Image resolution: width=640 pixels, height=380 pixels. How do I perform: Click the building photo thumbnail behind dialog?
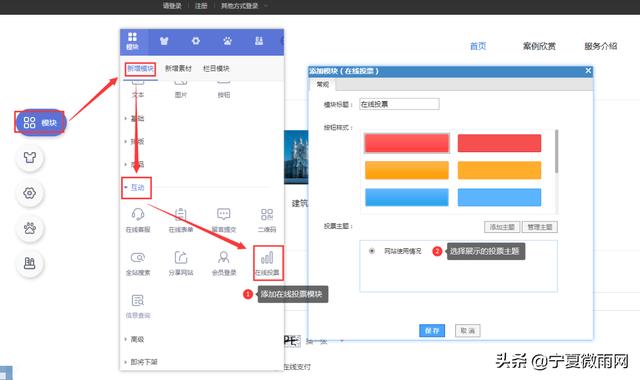coord(296,157)
